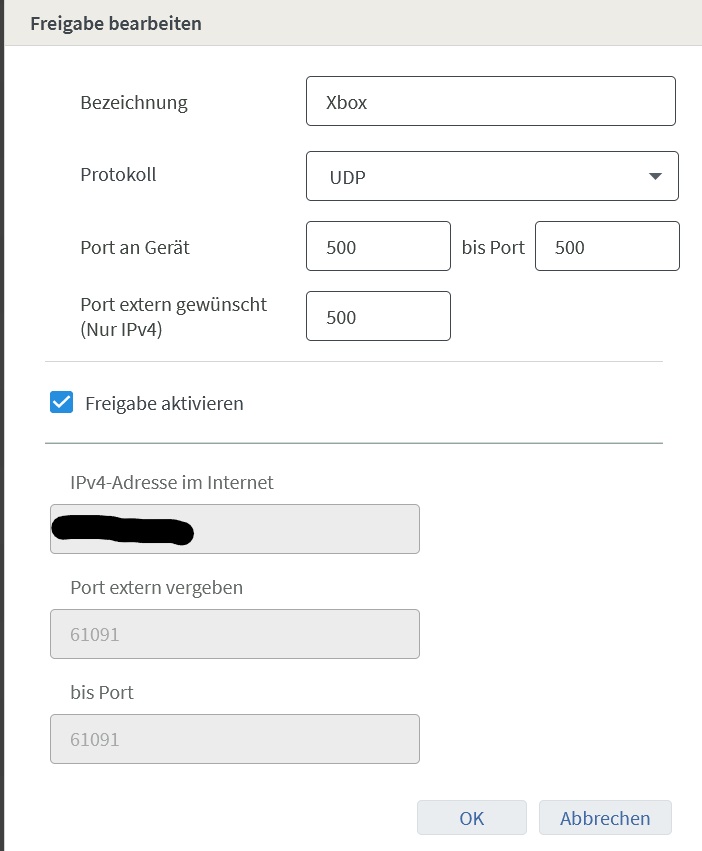Click the Port extern gewünscht (Nur IPv4) label

[173, 315]
